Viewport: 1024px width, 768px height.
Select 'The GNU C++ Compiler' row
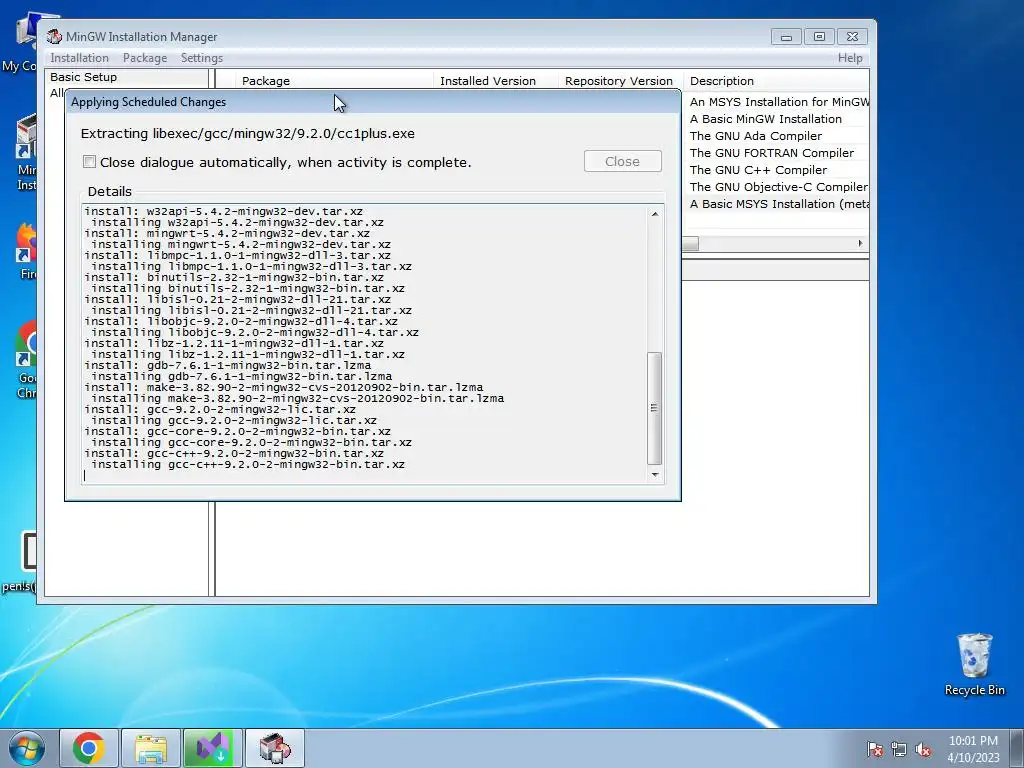click(758, 170)
